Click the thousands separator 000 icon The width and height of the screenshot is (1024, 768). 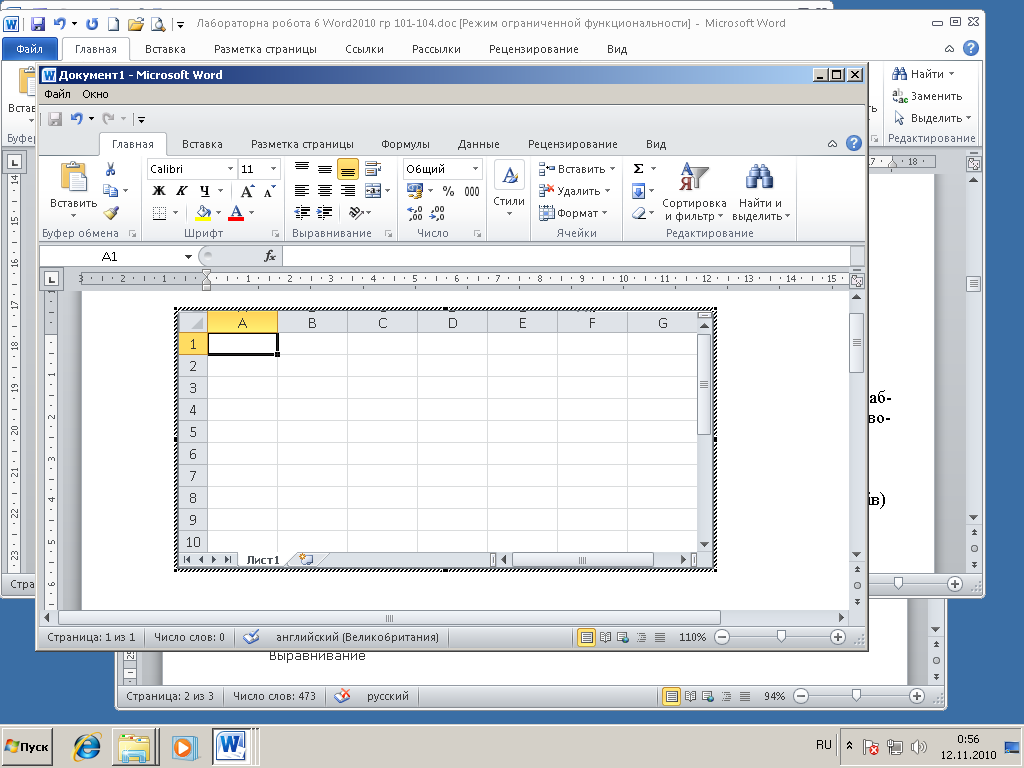click(x=472, y=191)
